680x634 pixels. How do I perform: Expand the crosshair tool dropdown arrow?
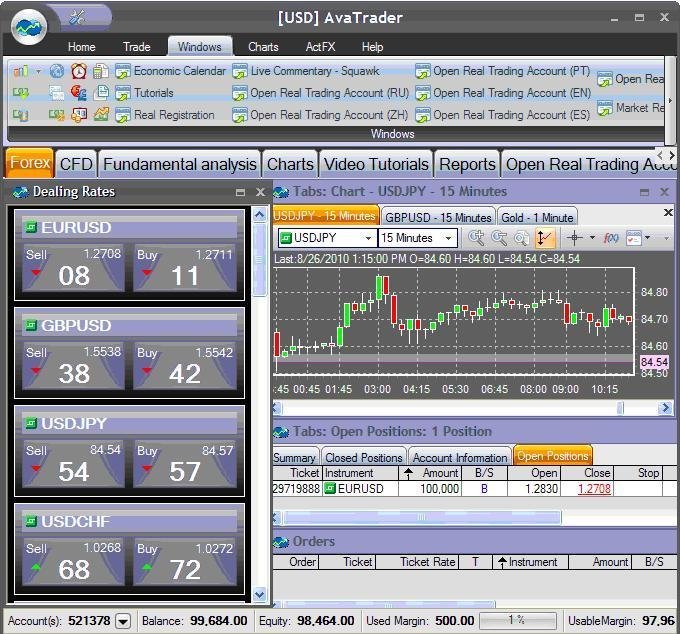592,238
